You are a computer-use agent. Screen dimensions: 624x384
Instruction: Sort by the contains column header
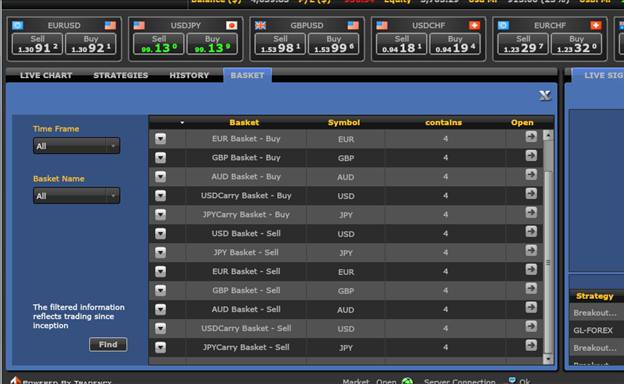tap(444, 123)
